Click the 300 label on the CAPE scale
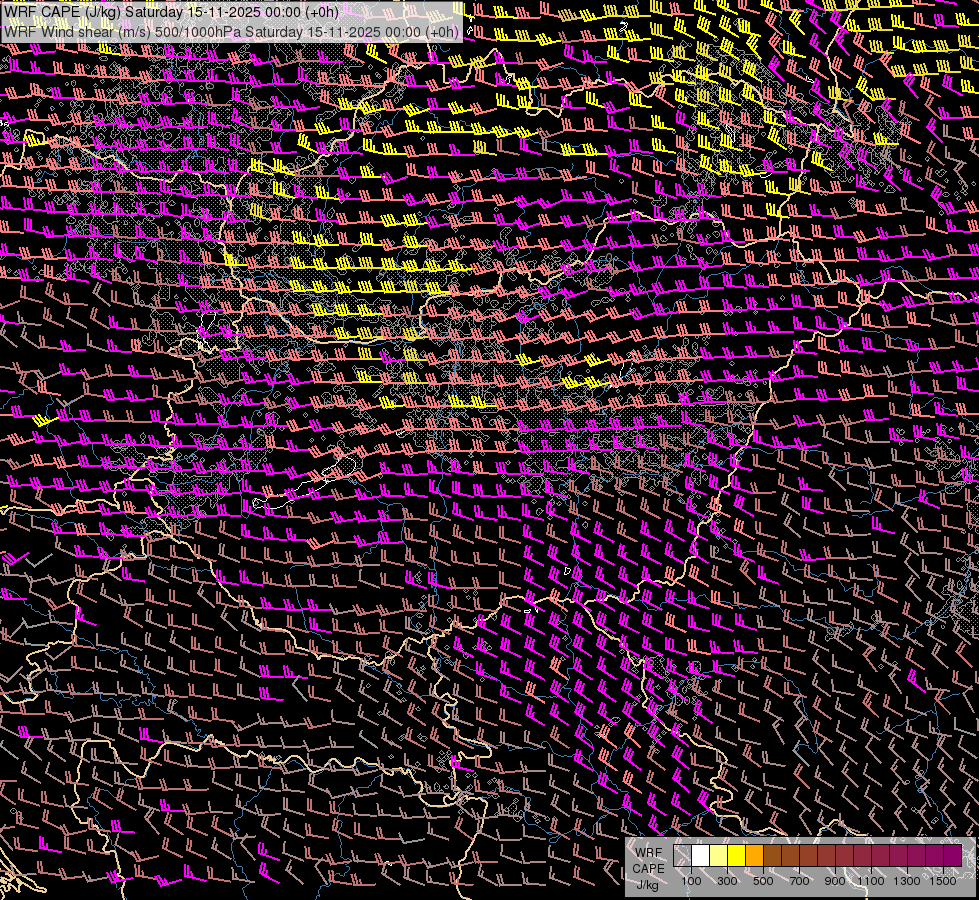Screen dimensions: 979x900 tap(727, 882)
